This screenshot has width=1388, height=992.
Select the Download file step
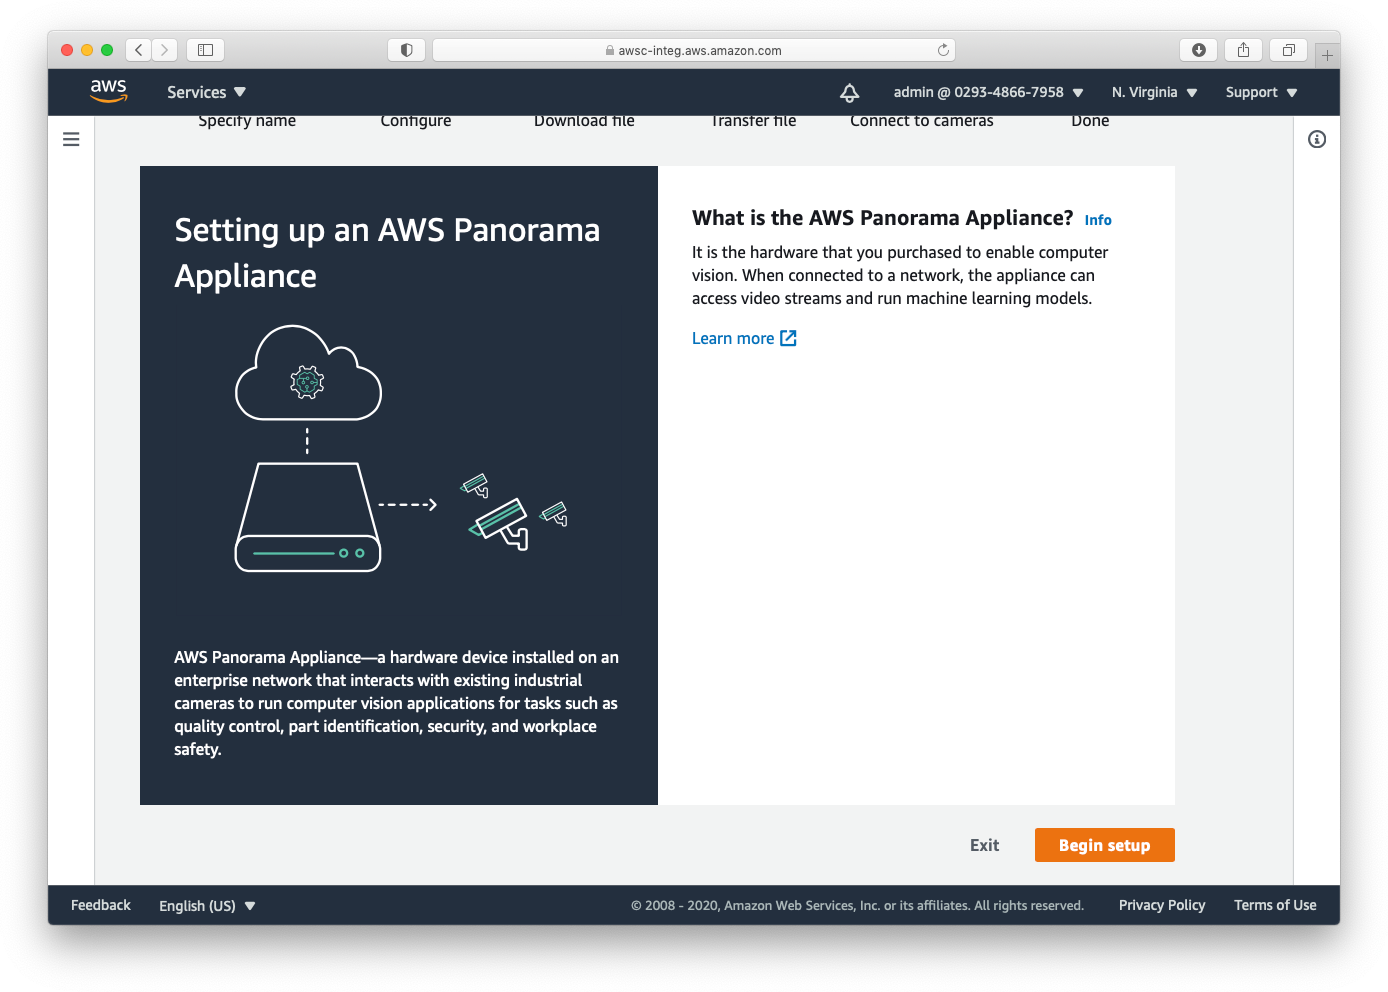584,121
